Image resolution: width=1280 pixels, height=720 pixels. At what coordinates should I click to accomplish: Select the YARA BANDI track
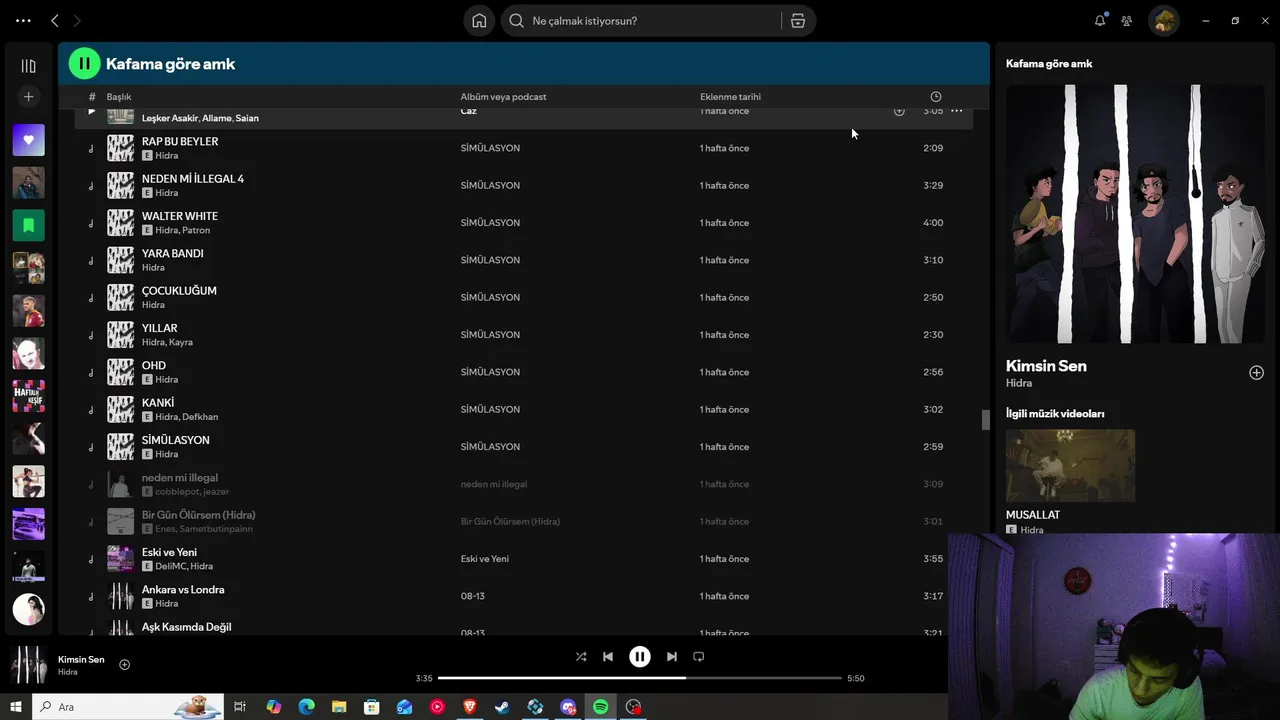click(x=173, y=254)
